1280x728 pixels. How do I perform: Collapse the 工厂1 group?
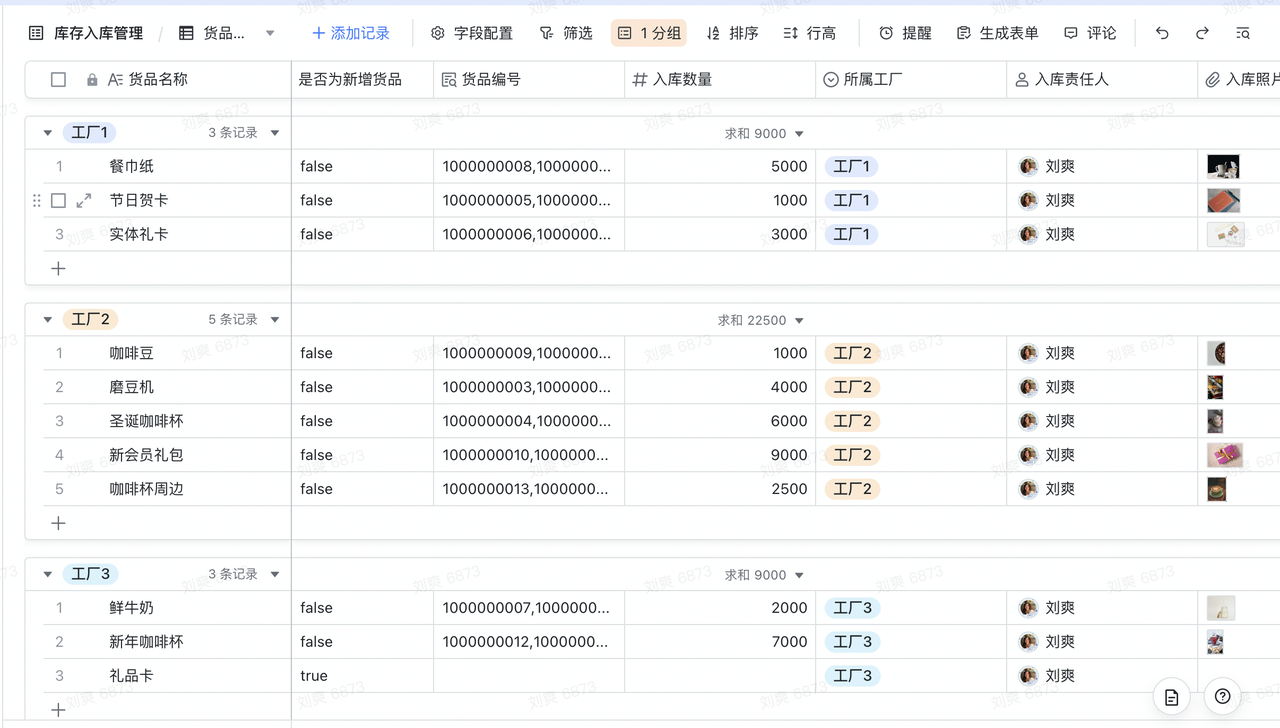(x=47, y=133)
